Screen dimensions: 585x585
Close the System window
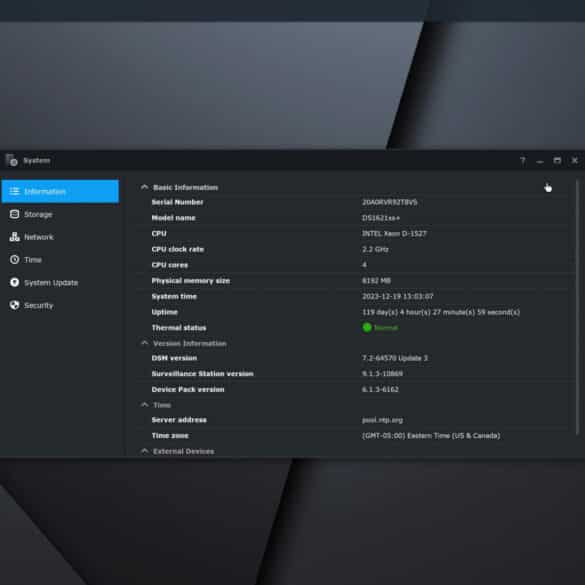[575, 160]
